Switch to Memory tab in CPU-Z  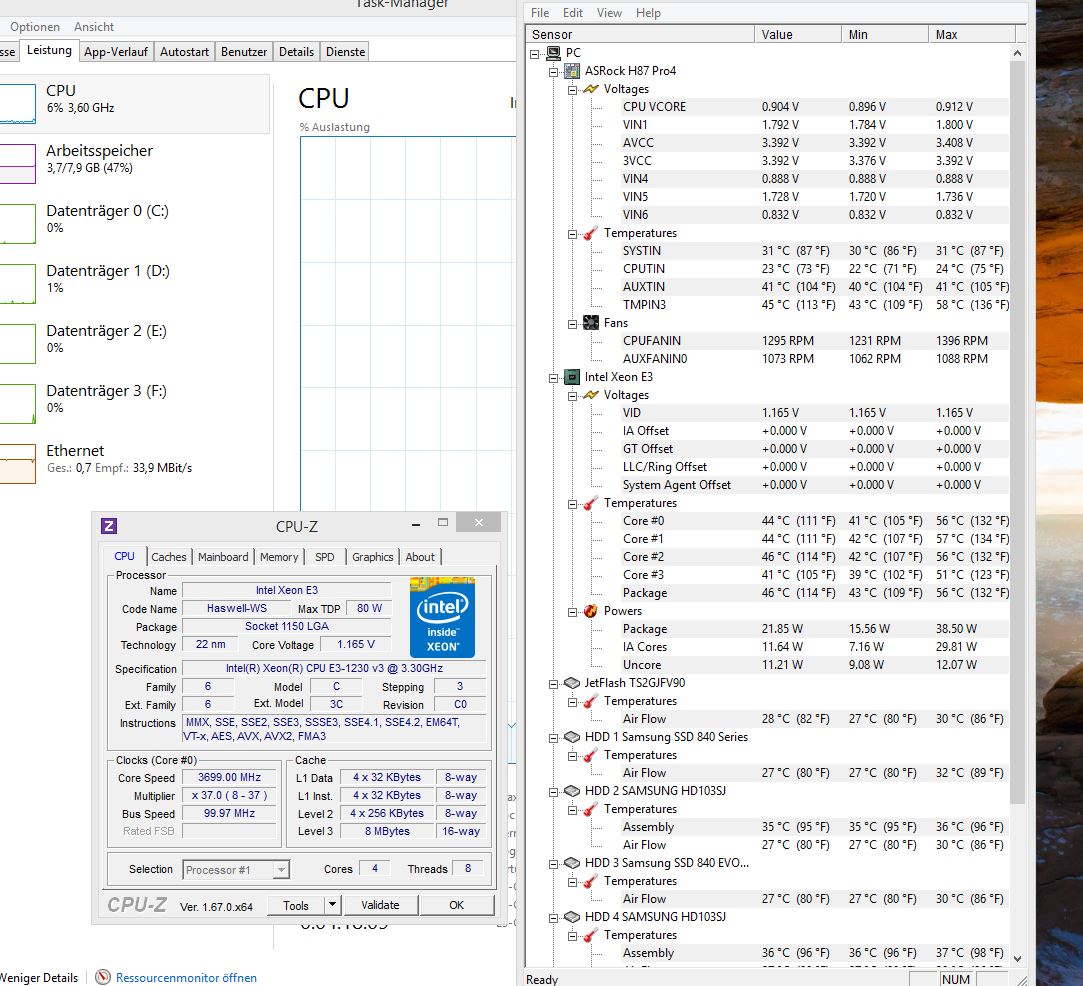279,557
